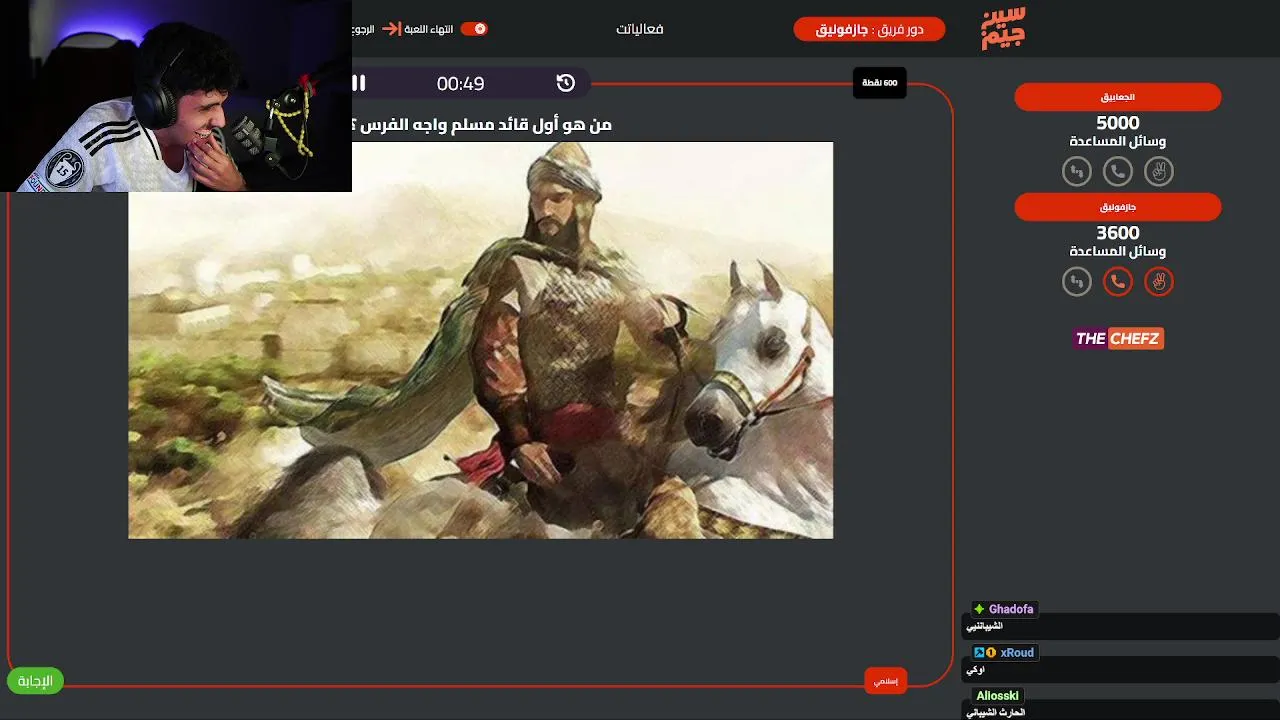Click the سين جيم logo
This screenshot has height=720, width=1280.
[1003, 28]
